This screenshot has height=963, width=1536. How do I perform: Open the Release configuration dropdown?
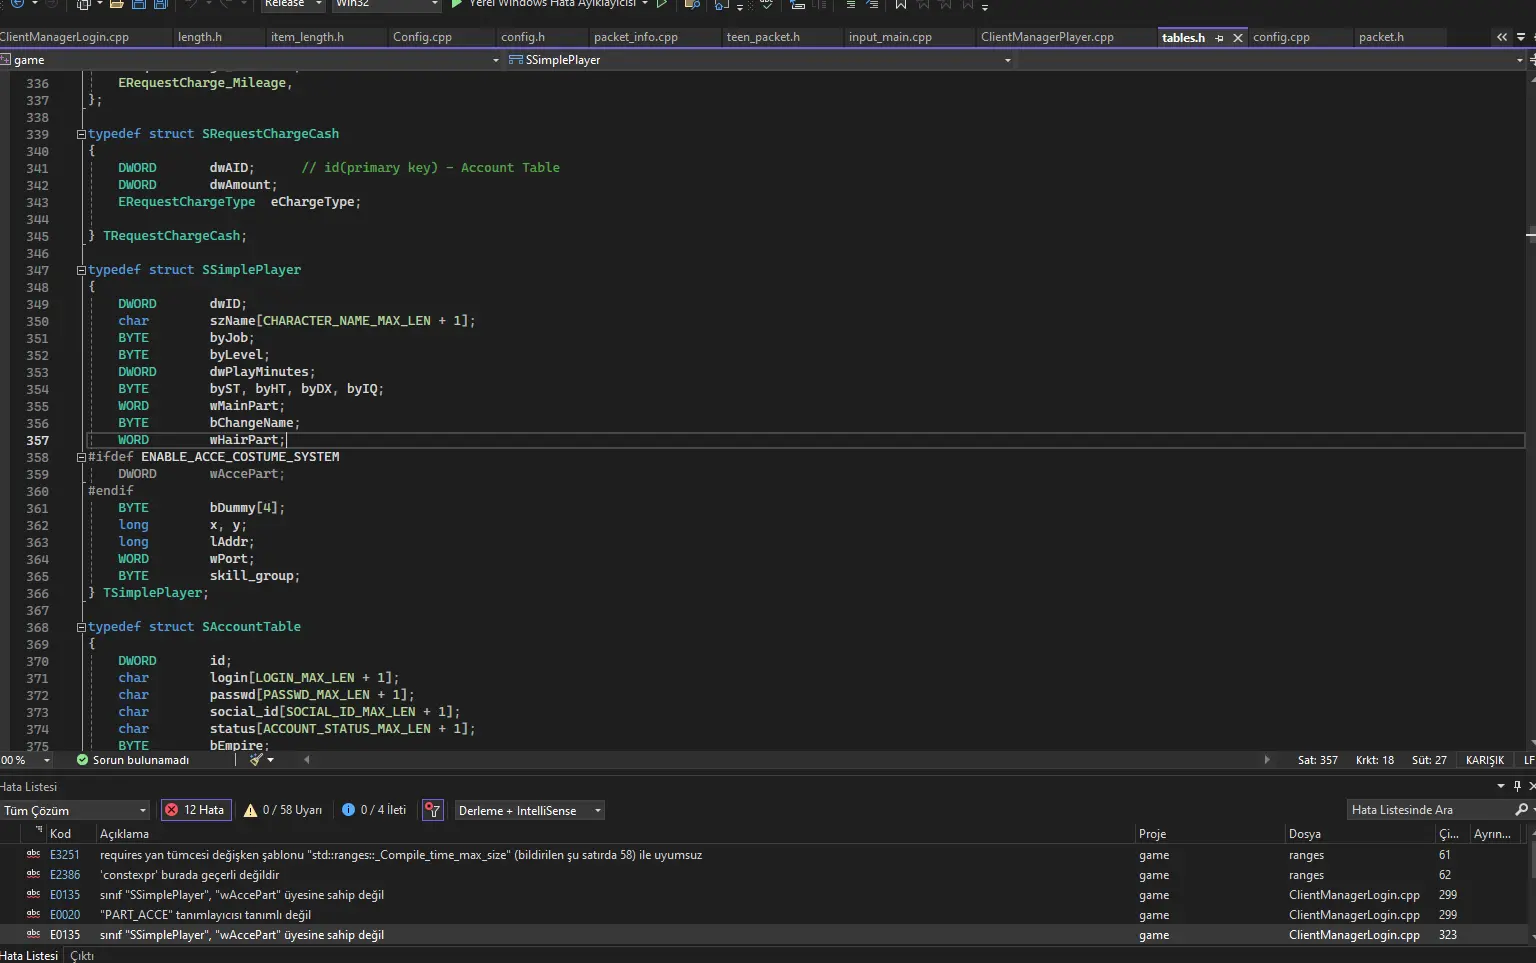tap(294, 4)
